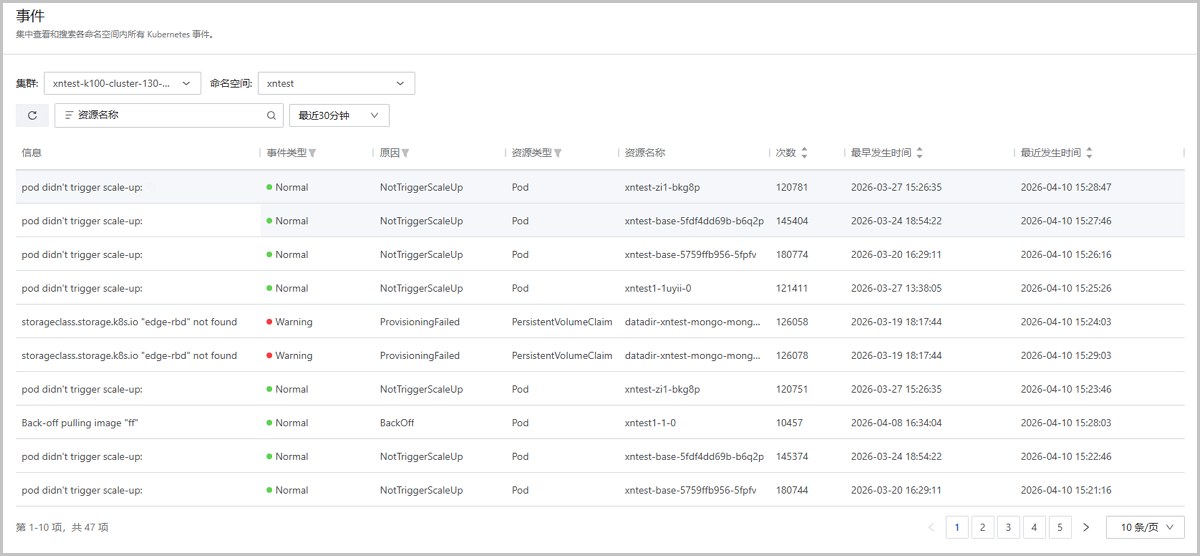Click the 资源名称 search input field
The width and height of the screenshot is (1200, 556).
click(165, 116)
